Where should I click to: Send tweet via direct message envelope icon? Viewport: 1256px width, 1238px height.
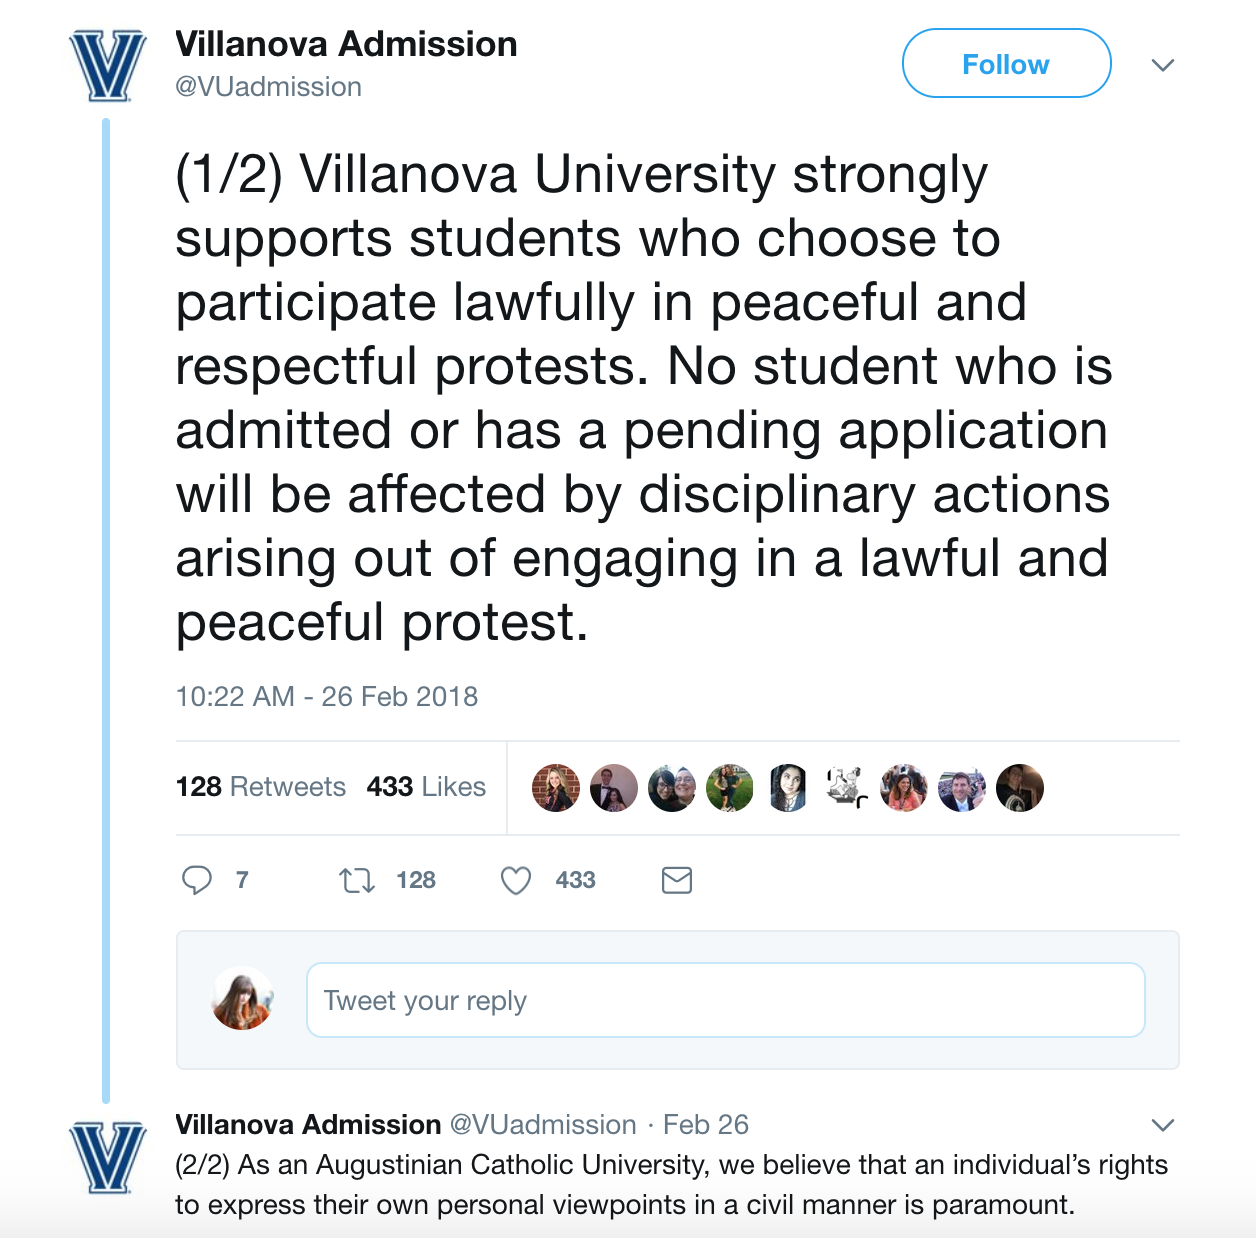[x=677, y=880]
